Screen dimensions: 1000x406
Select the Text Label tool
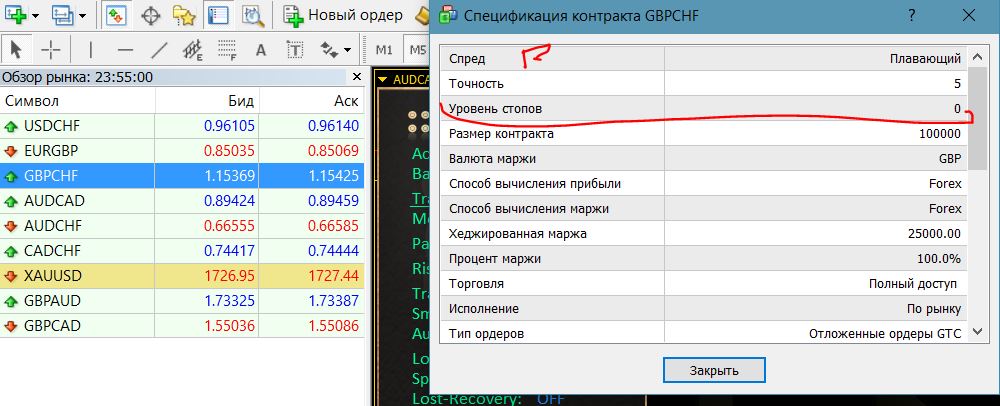(x=295, y=50)
